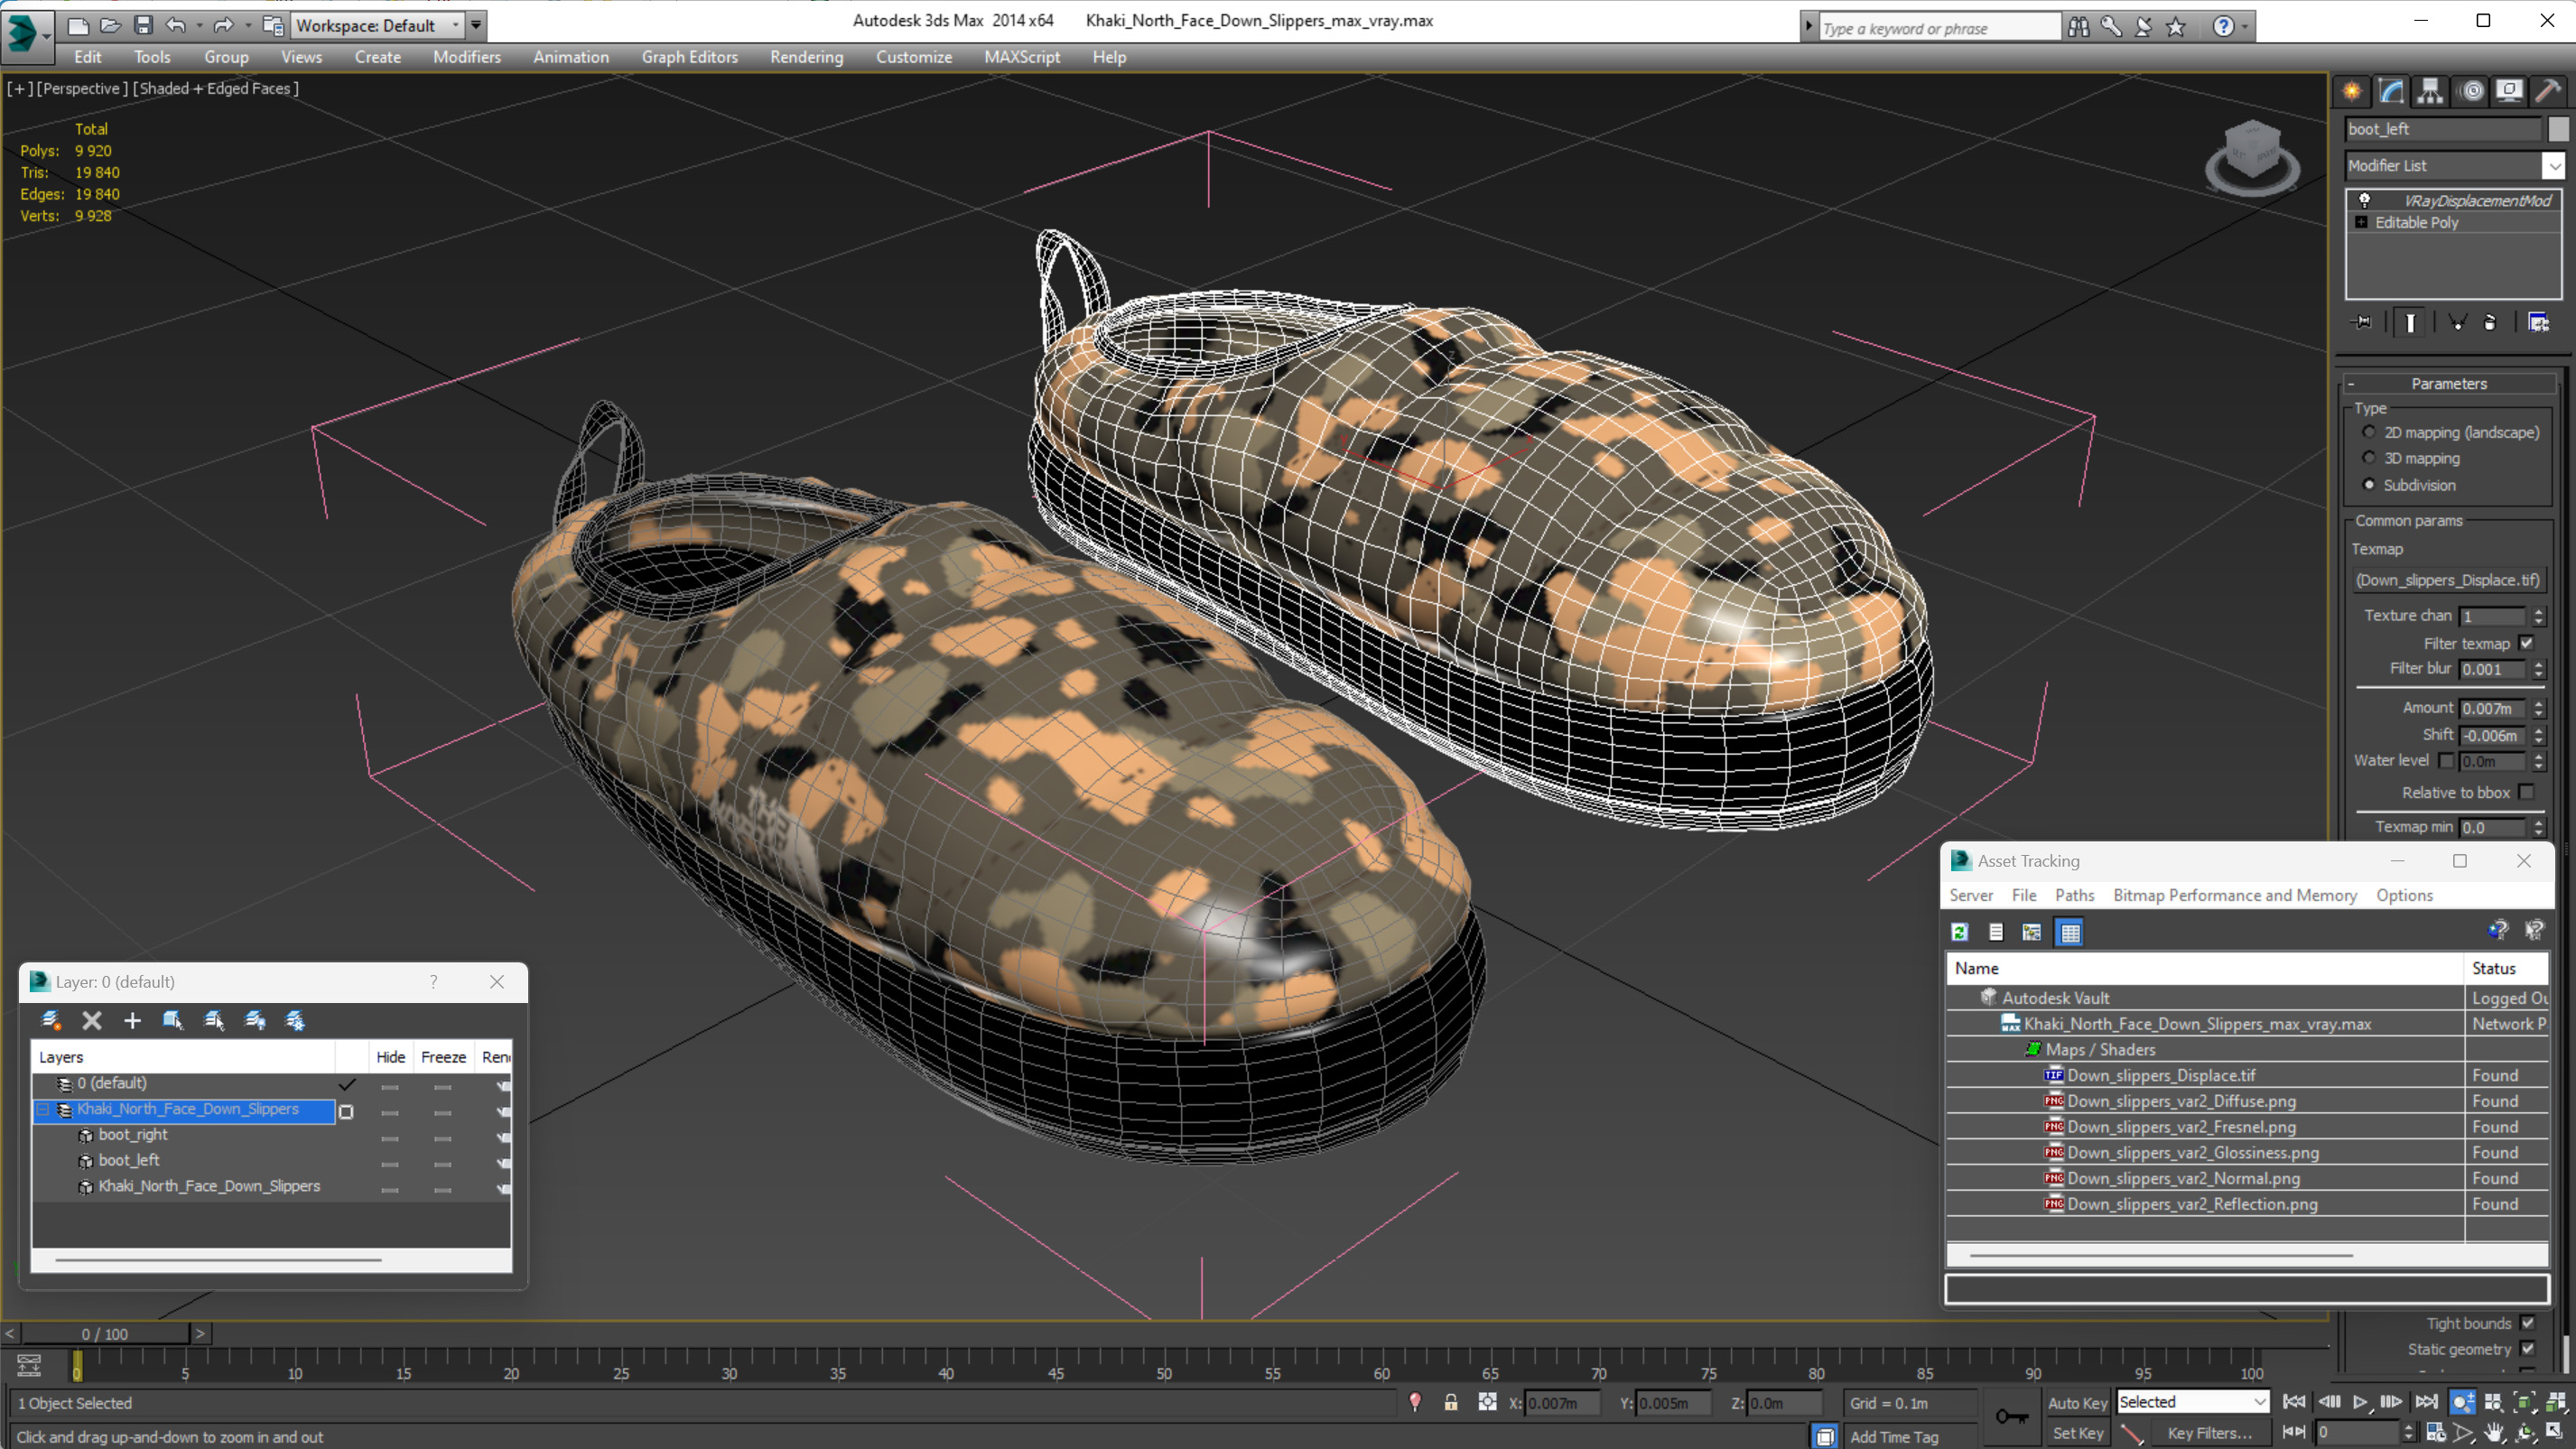Image resolution: width=2576 pixels, height=1449 pixels.
Task: Open Paths menu in Asset Tracking
Action: click(2074, 895)
